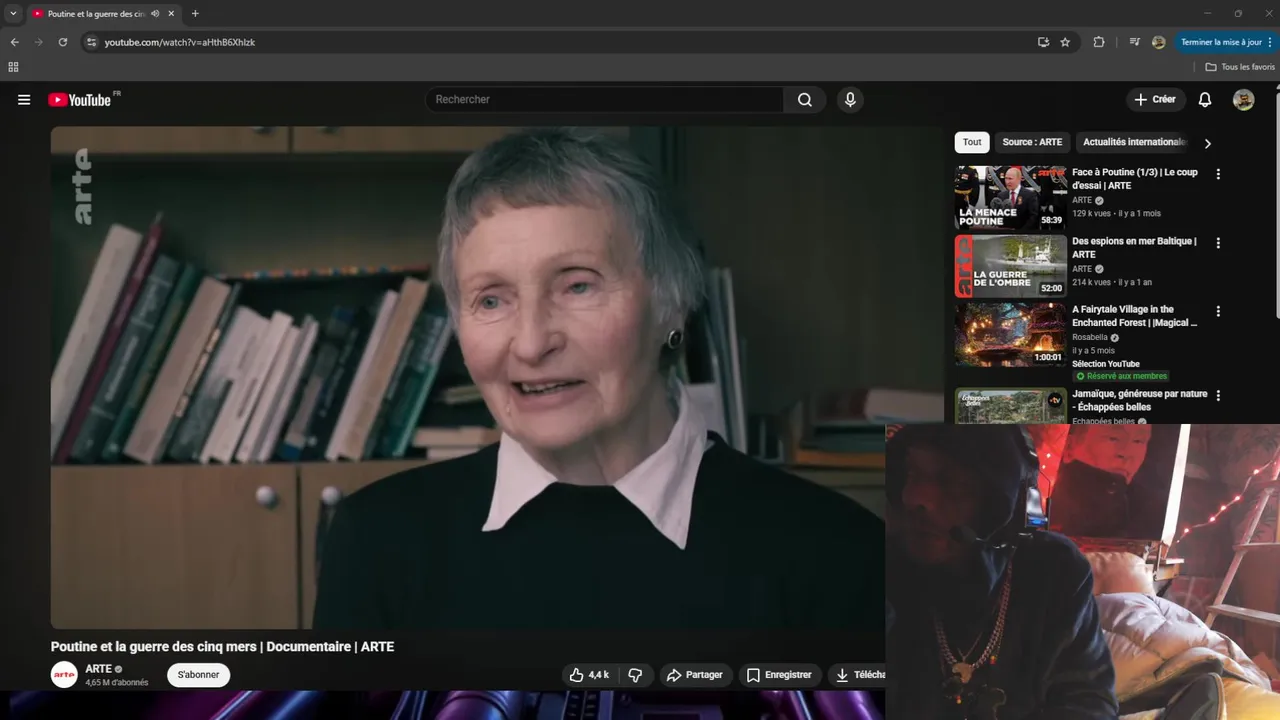Bookmark this page with star icon
Image resolution: width=1280 pixels, height=720 pixels.
click(x=1065, y=42)
